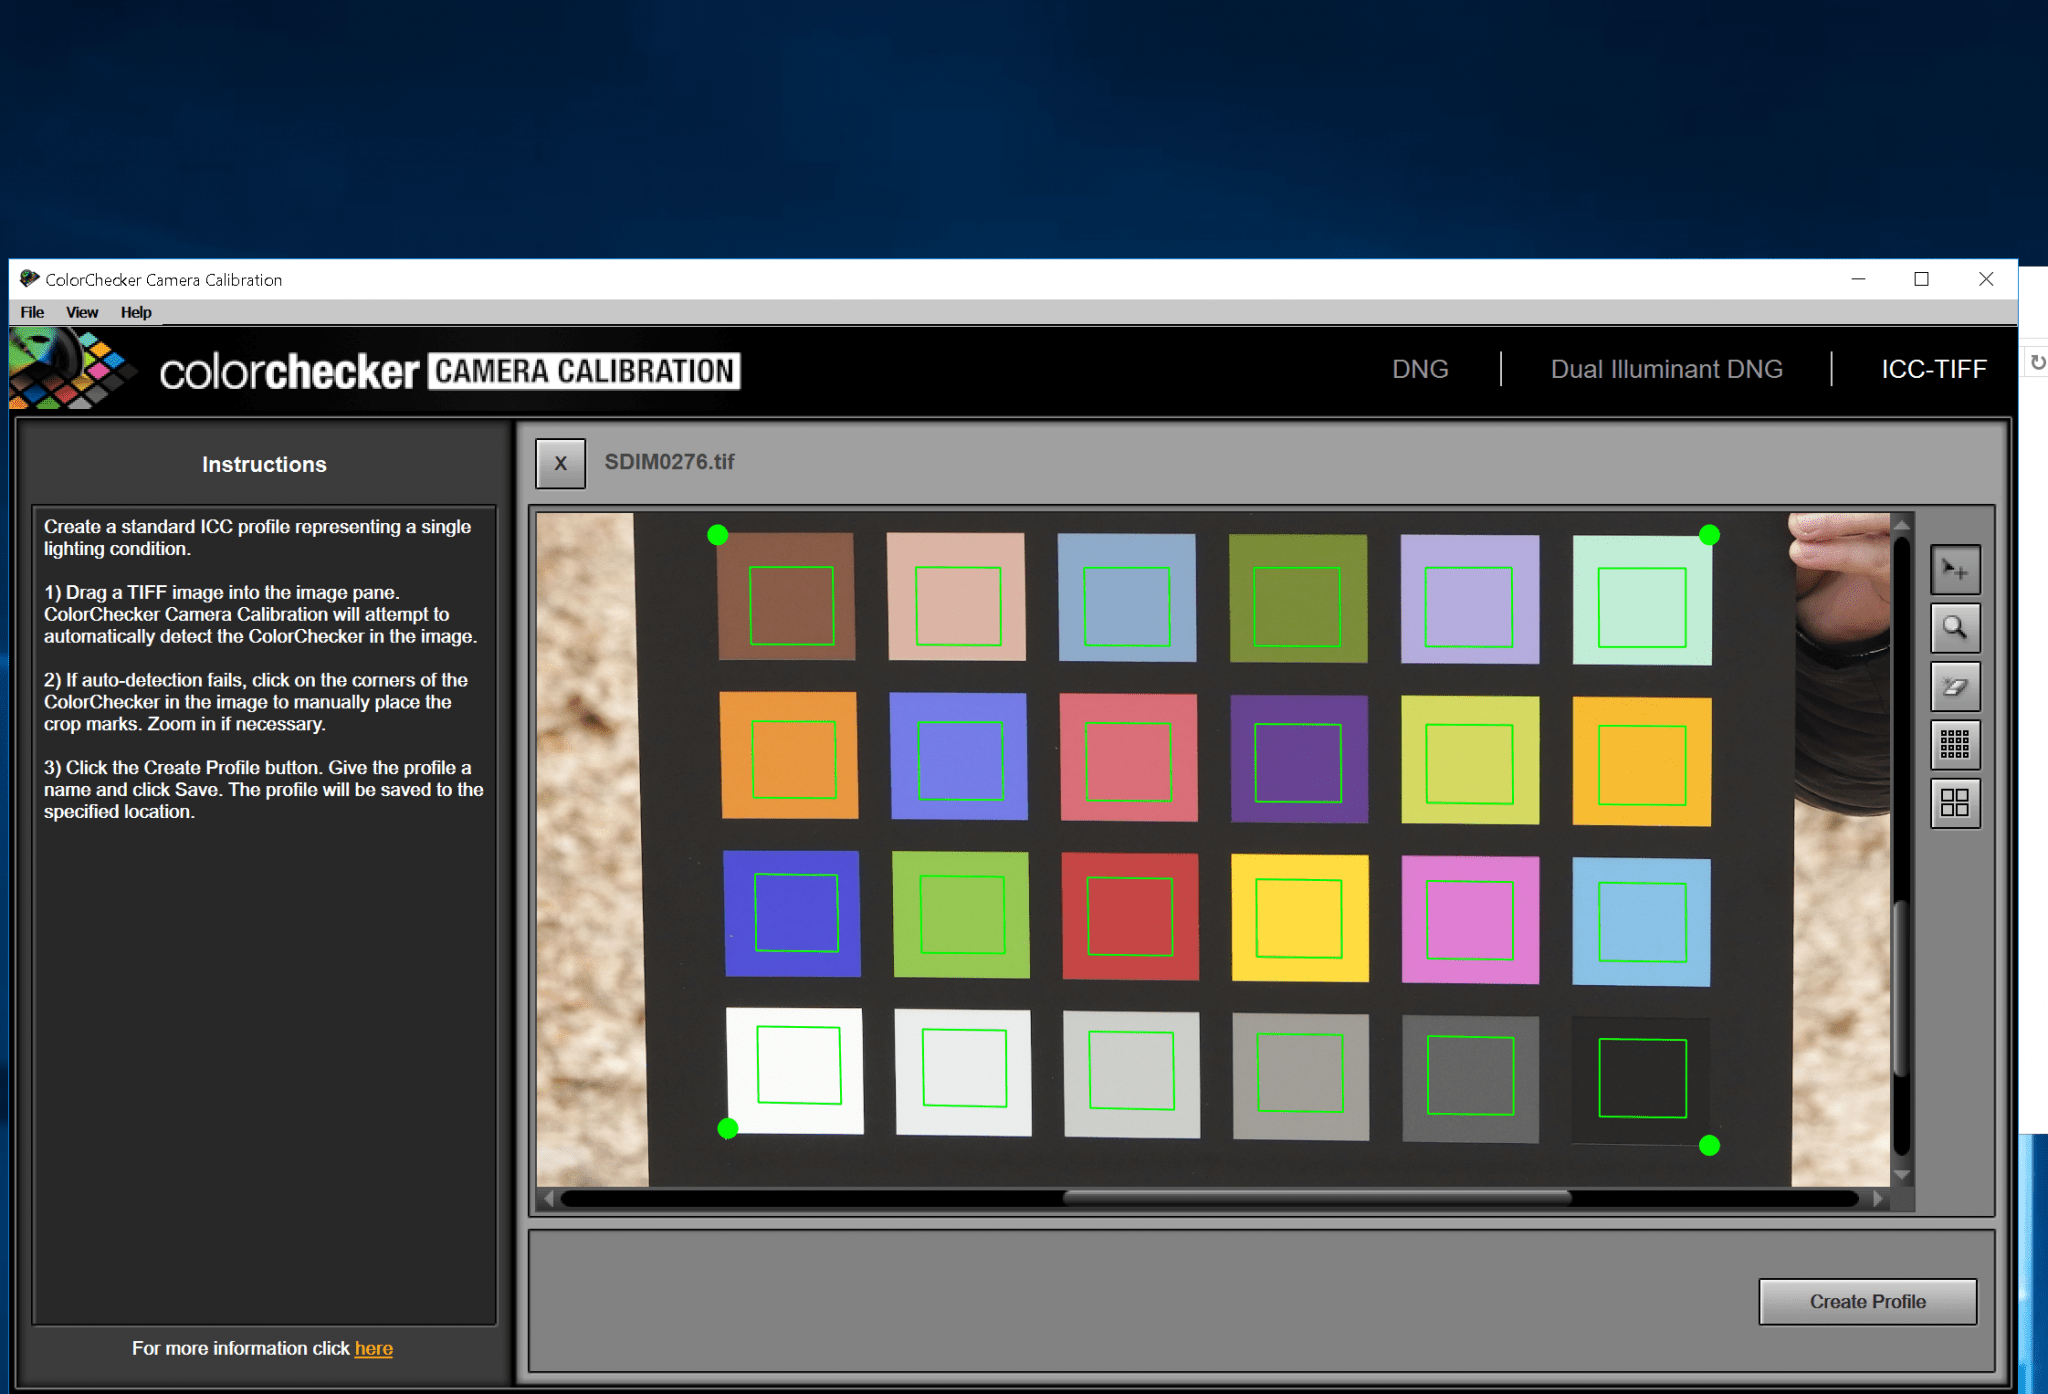Click the 'here' link for more information
Image resolution: width=2048 pixels, height=1394 pixels.
point(374,1348)
